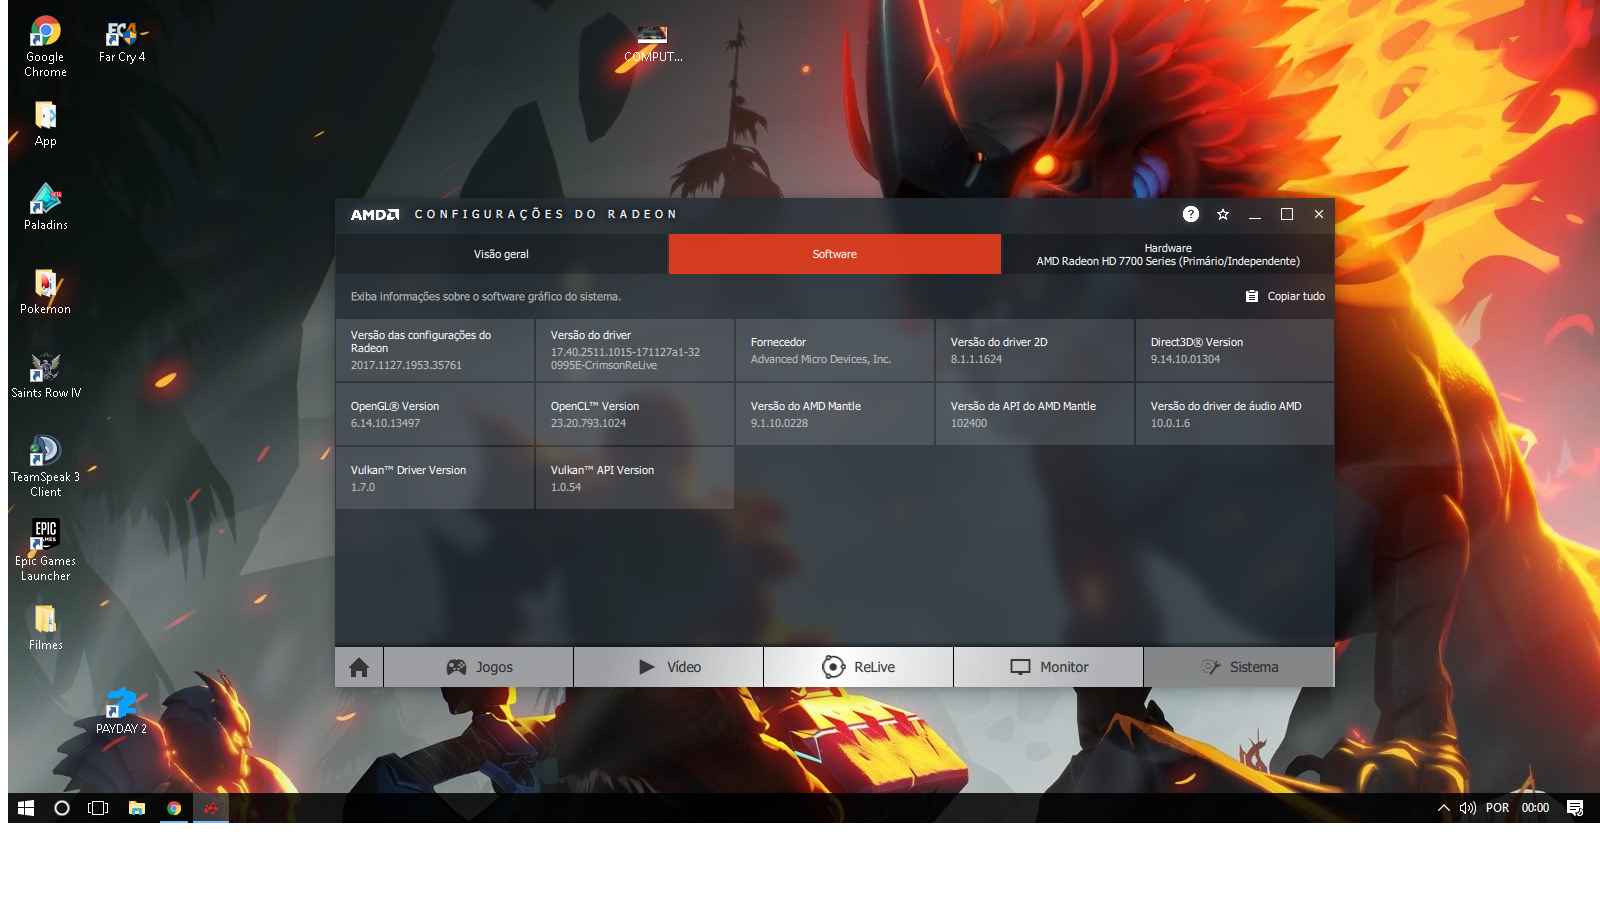Select the Versão do AMD Mantle tile

coord(835,414)
